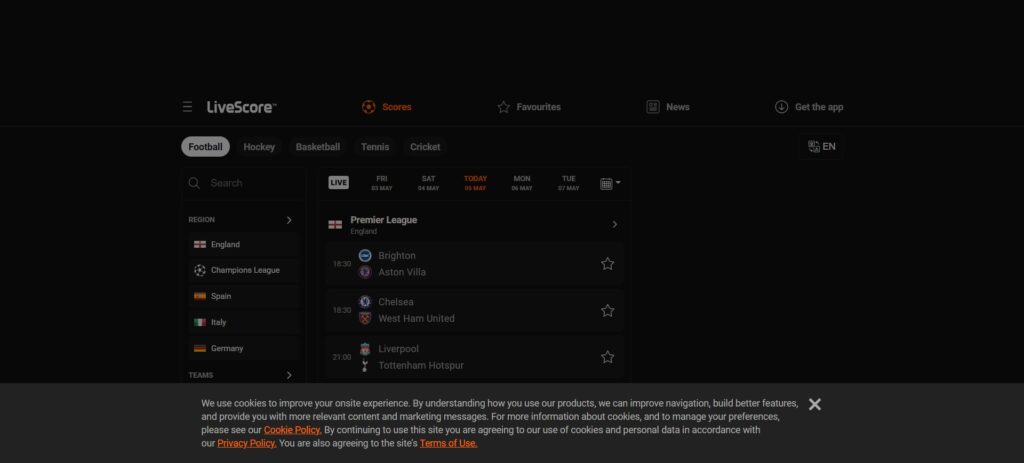The height and width of the screenshot is (463, 1024).
Task: Click the Spain flag icon
Action: pyautogui.click(x=200, y=296)
